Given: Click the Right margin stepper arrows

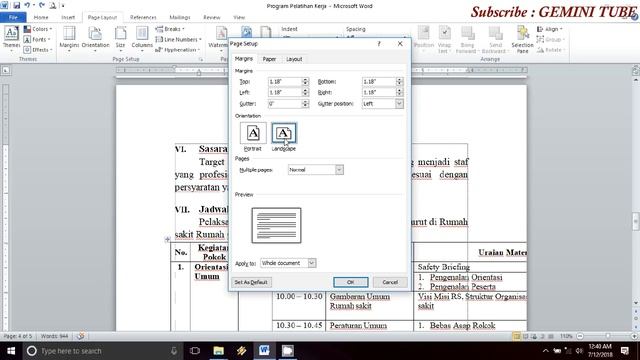Looking at the screenshot, I should click(399, 93).
